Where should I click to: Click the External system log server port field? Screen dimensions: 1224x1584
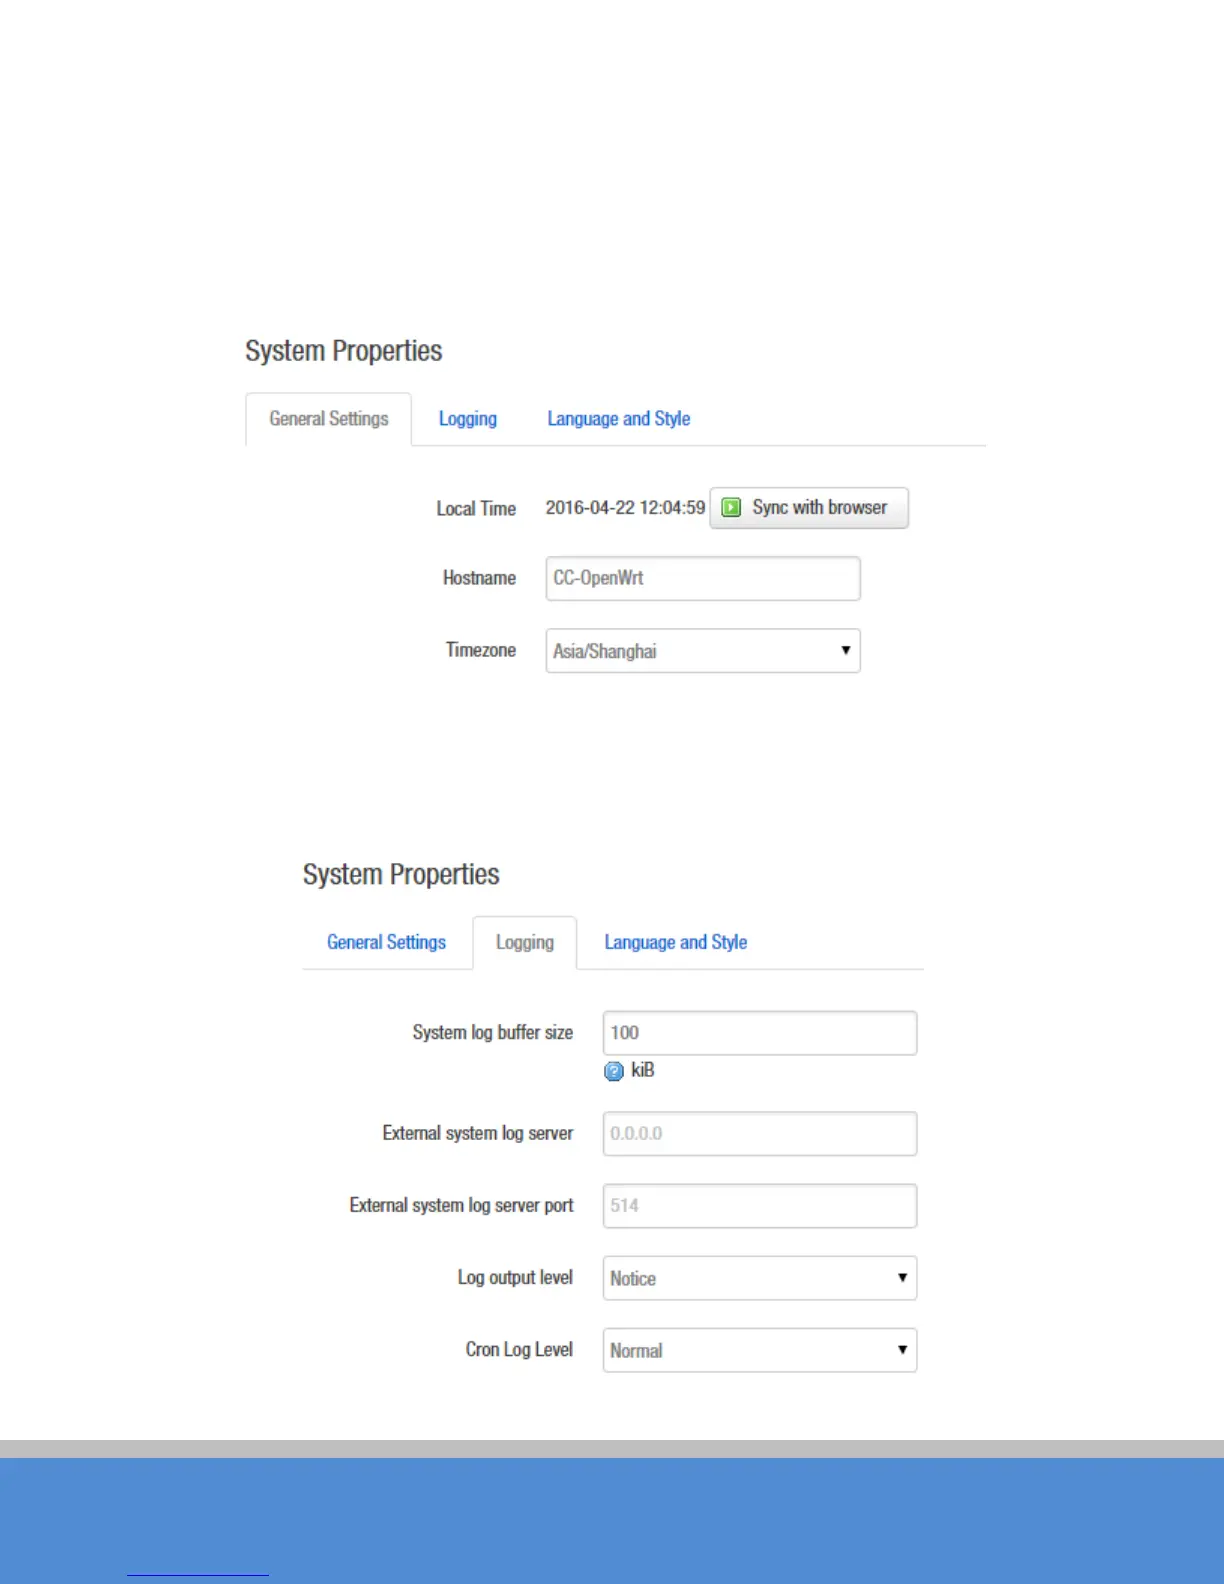click(x=759, y=1206)
